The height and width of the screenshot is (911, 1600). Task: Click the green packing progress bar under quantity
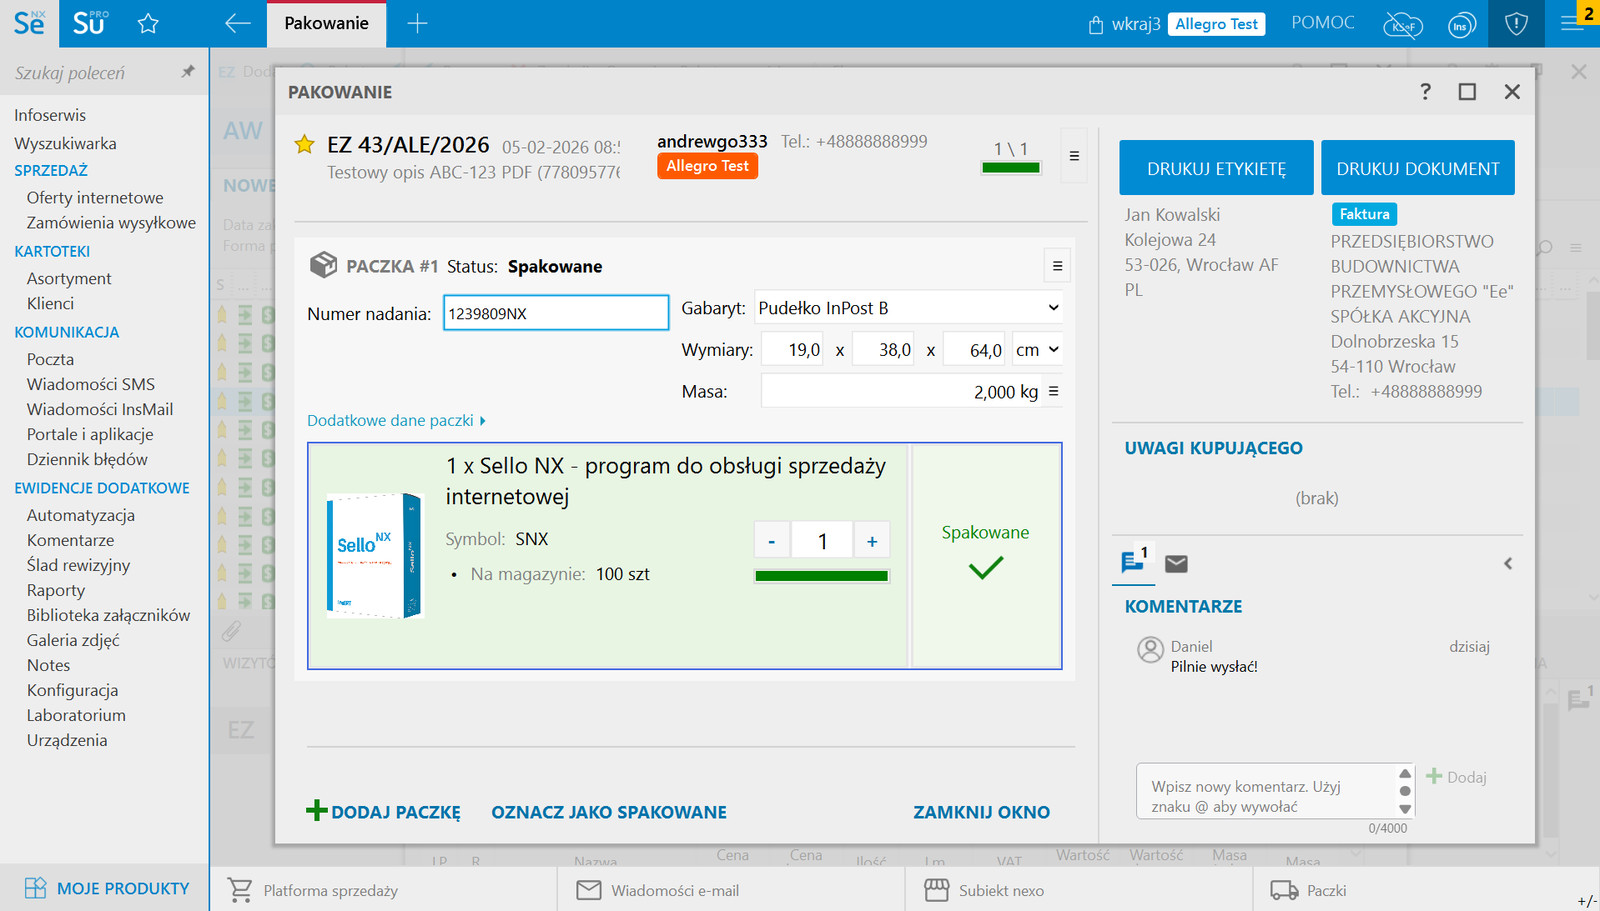pyautogui.click(x=821, y=576)
